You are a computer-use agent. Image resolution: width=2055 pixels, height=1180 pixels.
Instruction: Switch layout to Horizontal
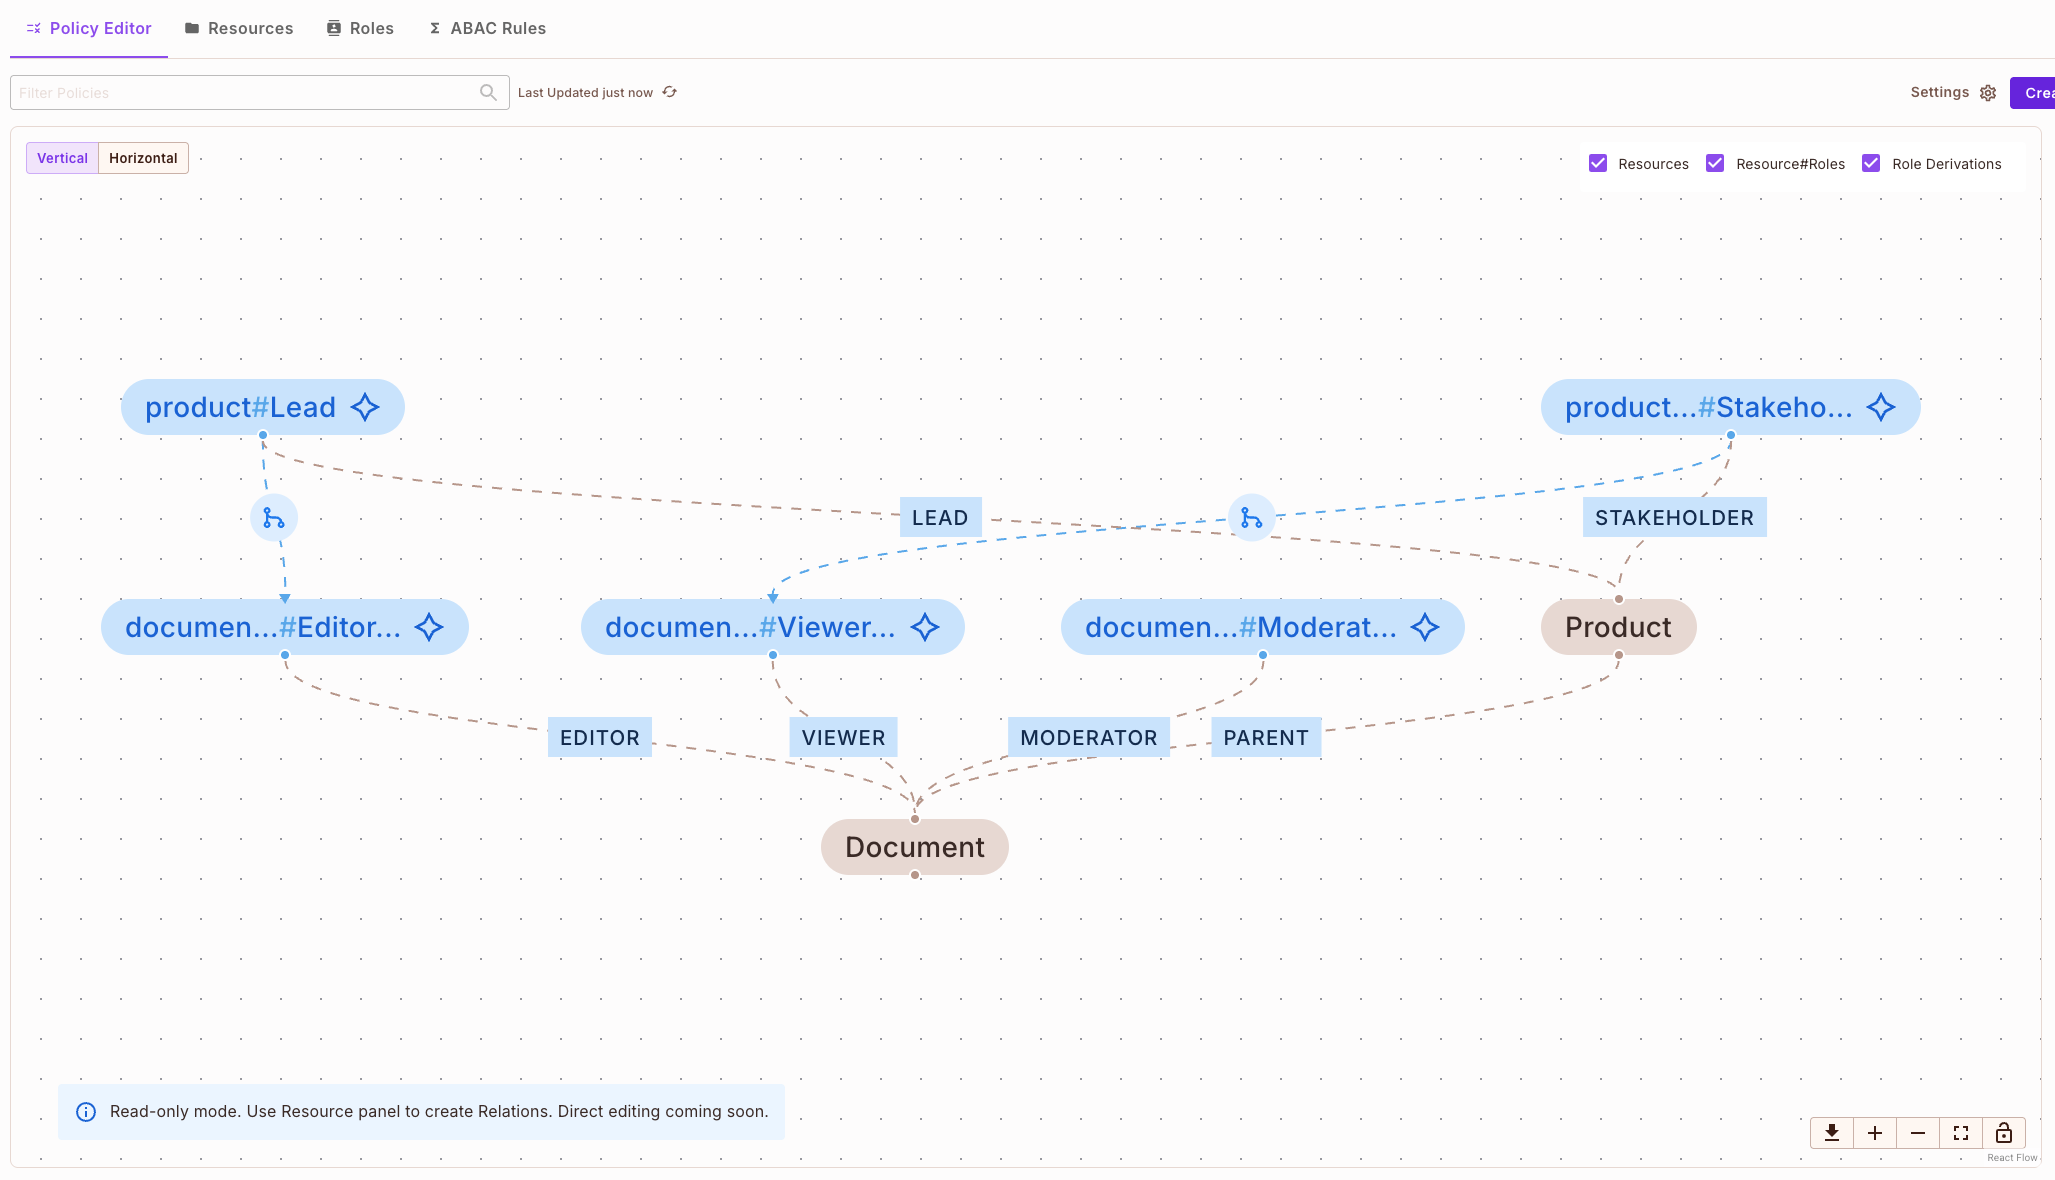tap(143, 158)
